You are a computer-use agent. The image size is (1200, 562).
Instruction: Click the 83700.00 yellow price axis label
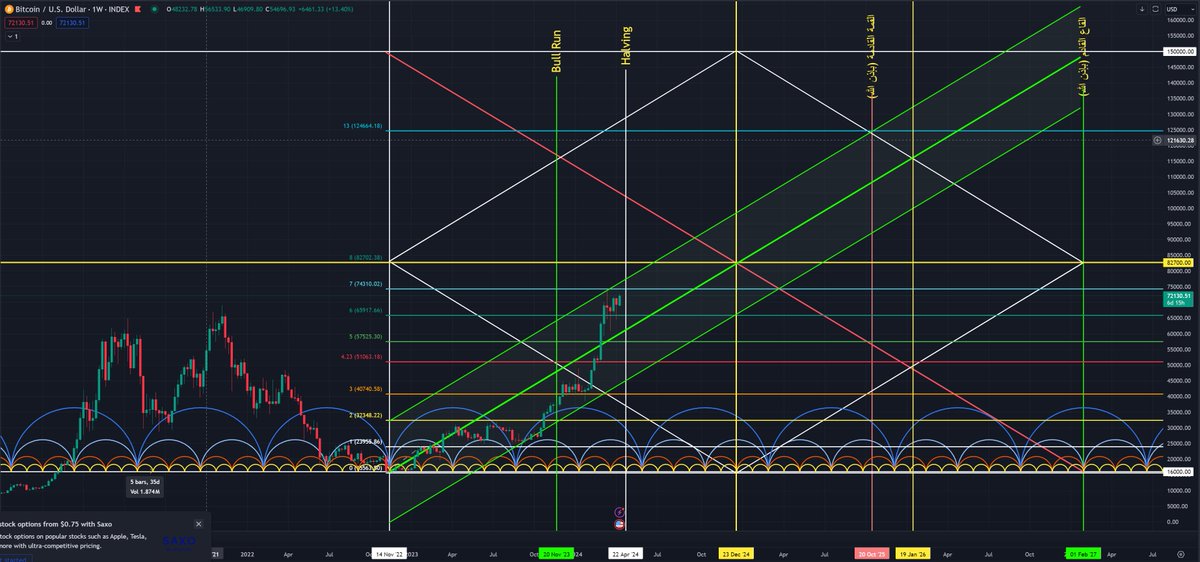pos(1178,263)
